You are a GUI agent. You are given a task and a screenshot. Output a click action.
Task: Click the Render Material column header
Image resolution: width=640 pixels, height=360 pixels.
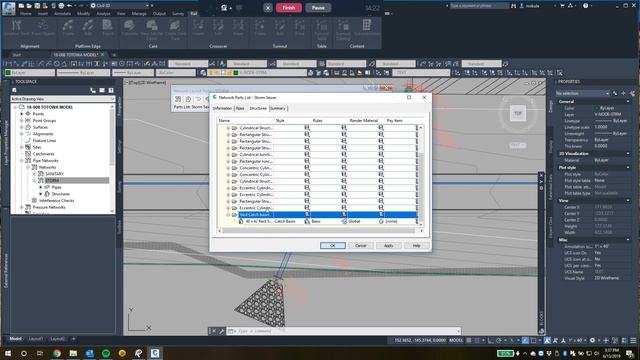click(364, 121)
